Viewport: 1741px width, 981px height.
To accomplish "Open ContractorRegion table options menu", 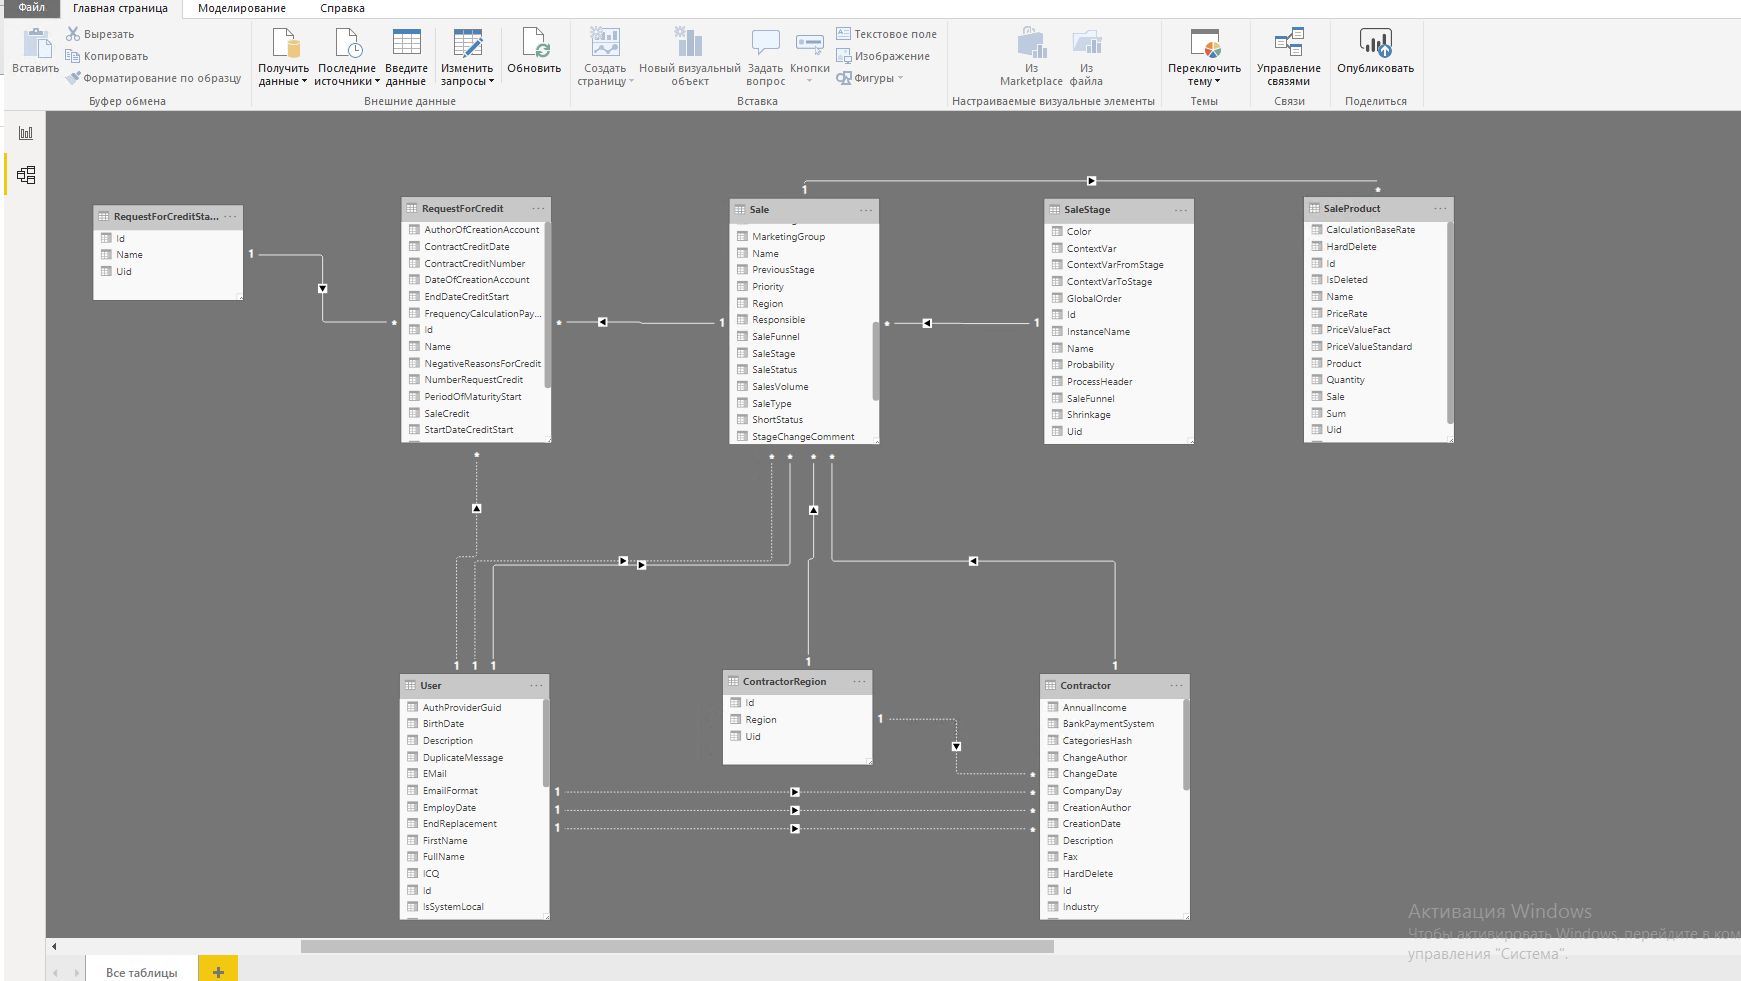I will pos(859,682).
